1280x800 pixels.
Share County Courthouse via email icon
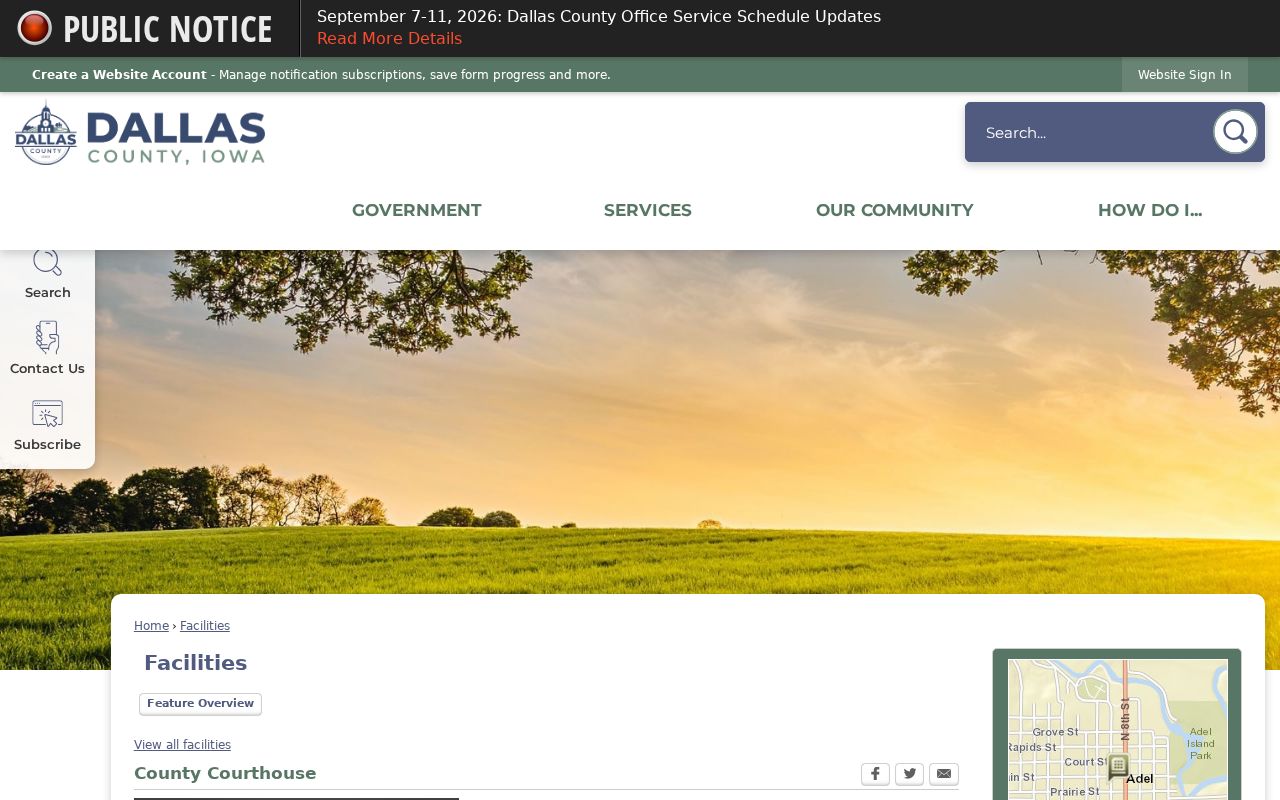point(944,774)
